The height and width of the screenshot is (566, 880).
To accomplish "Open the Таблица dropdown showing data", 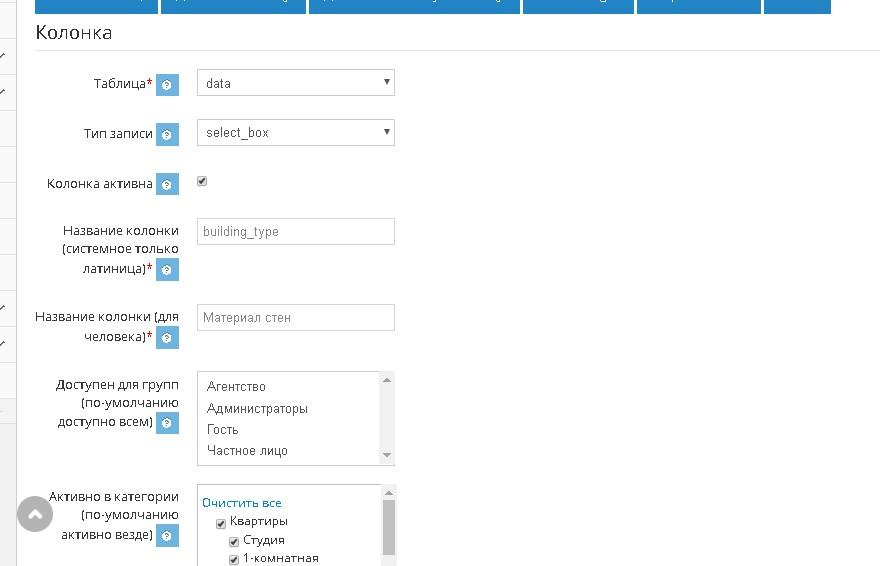I will (x=296, y=83).
